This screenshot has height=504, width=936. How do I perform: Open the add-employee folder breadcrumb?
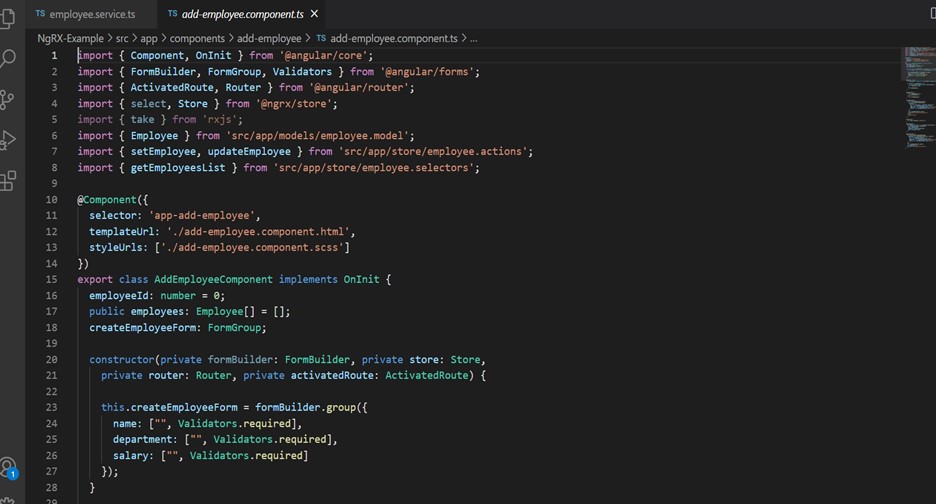269,38
